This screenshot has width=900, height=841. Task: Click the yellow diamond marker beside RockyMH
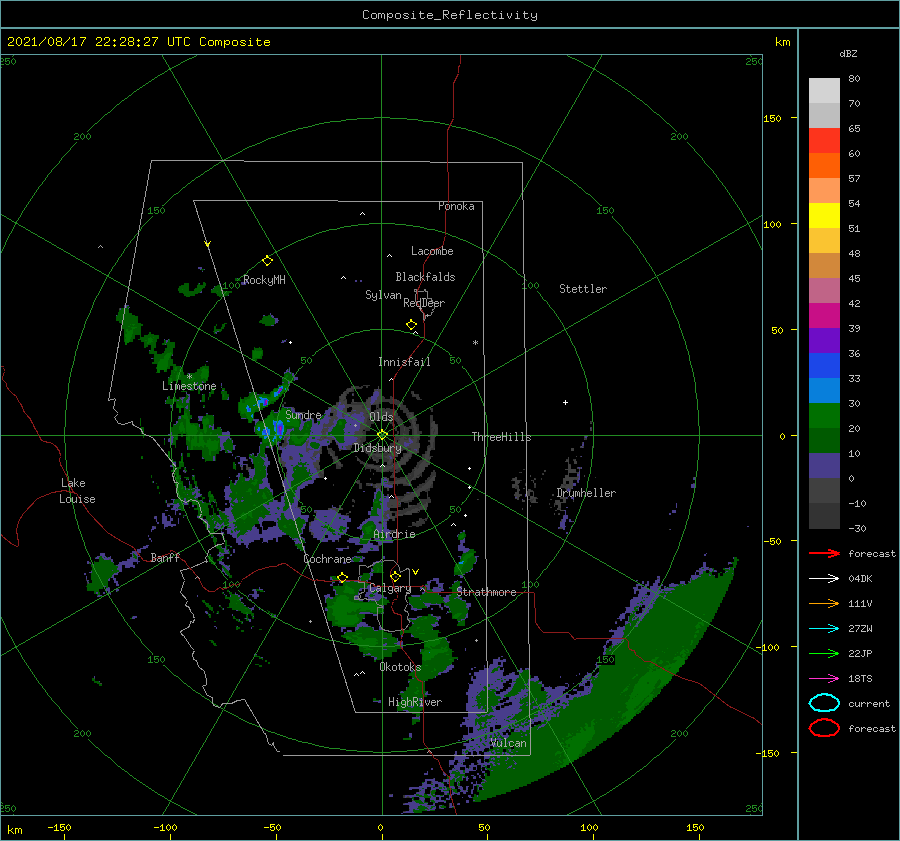click(x=267, y=261)
